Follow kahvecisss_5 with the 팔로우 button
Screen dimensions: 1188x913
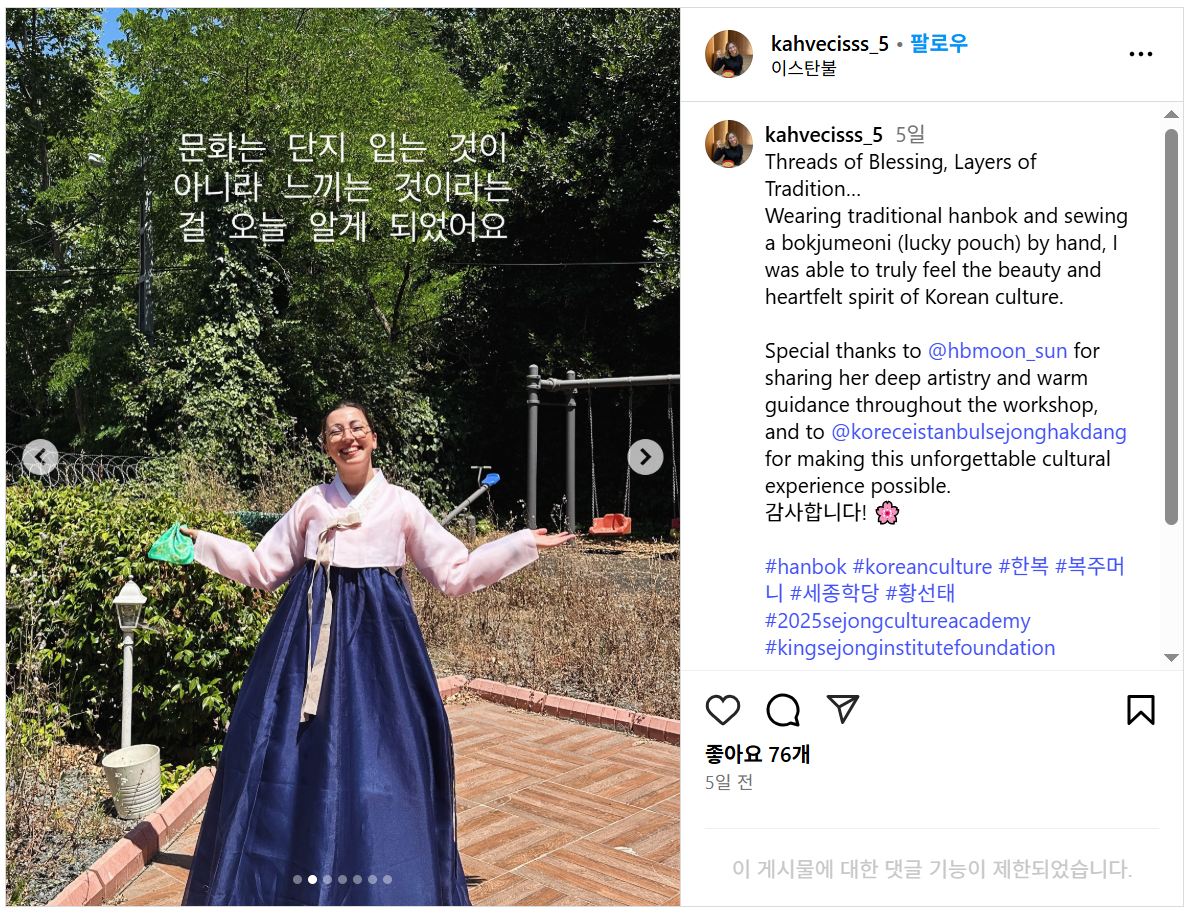point(939,43)
